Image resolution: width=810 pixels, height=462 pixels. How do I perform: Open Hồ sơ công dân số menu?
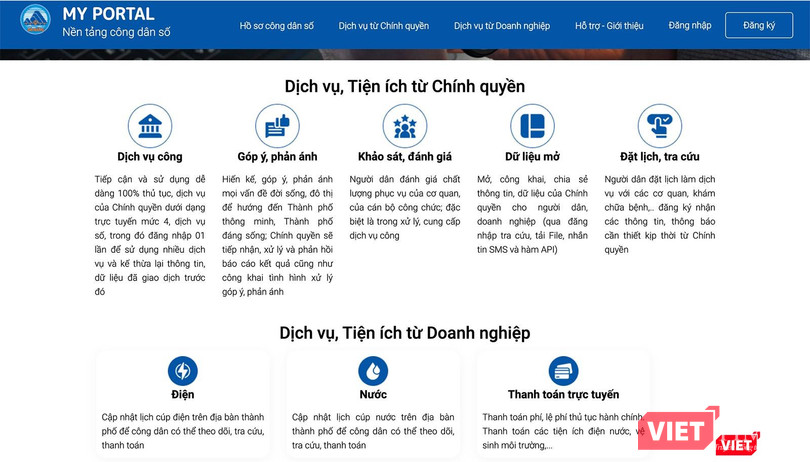point(276,25)
